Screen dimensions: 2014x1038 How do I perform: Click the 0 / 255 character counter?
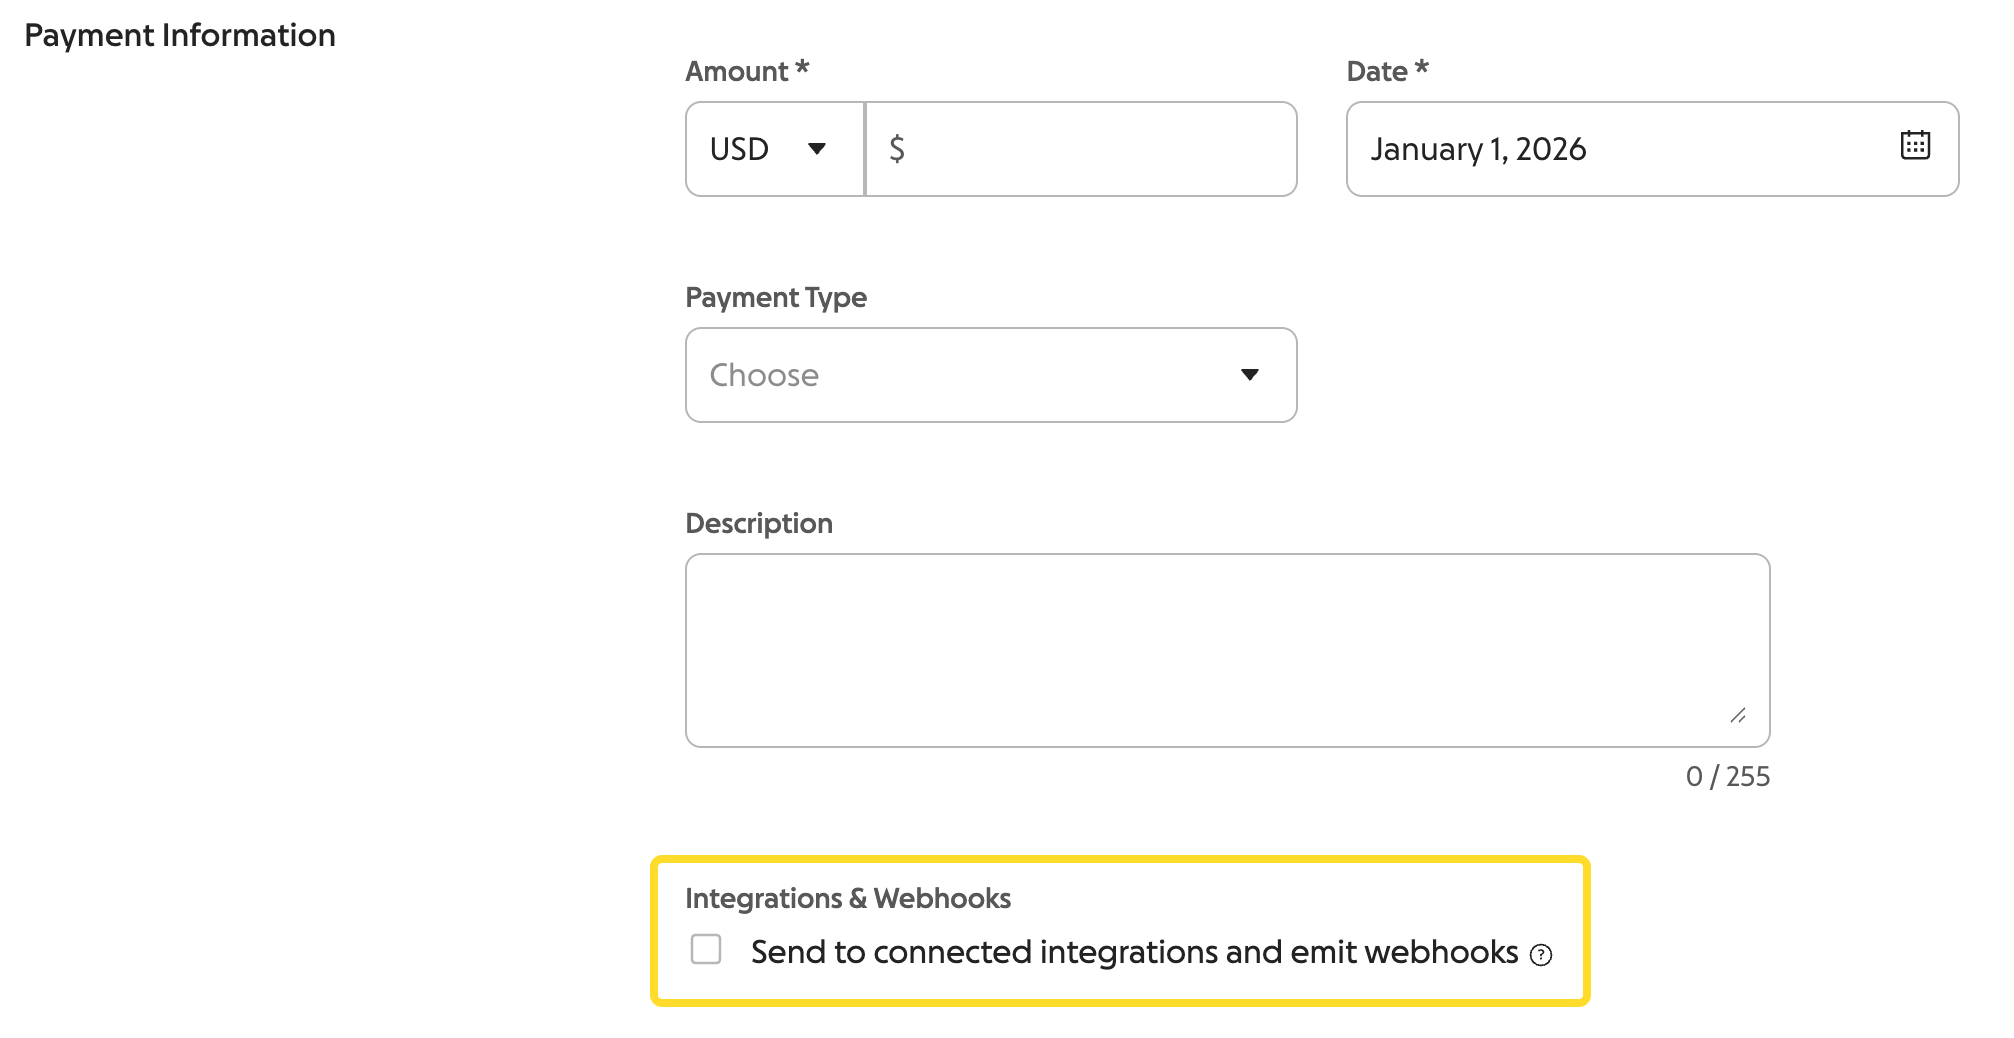coord(1727,777)
